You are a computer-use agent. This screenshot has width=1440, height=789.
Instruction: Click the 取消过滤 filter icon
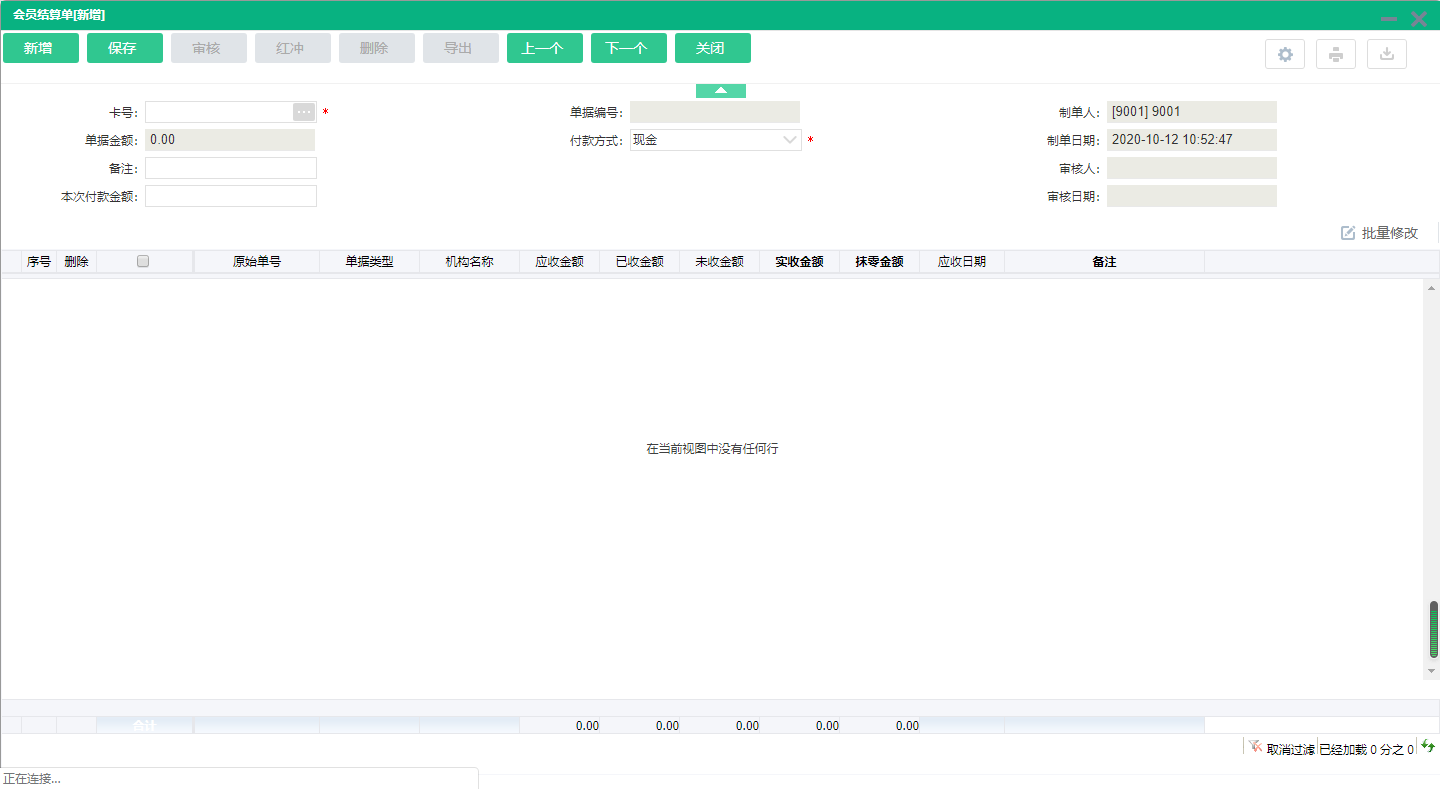(x=1255, y=747)
